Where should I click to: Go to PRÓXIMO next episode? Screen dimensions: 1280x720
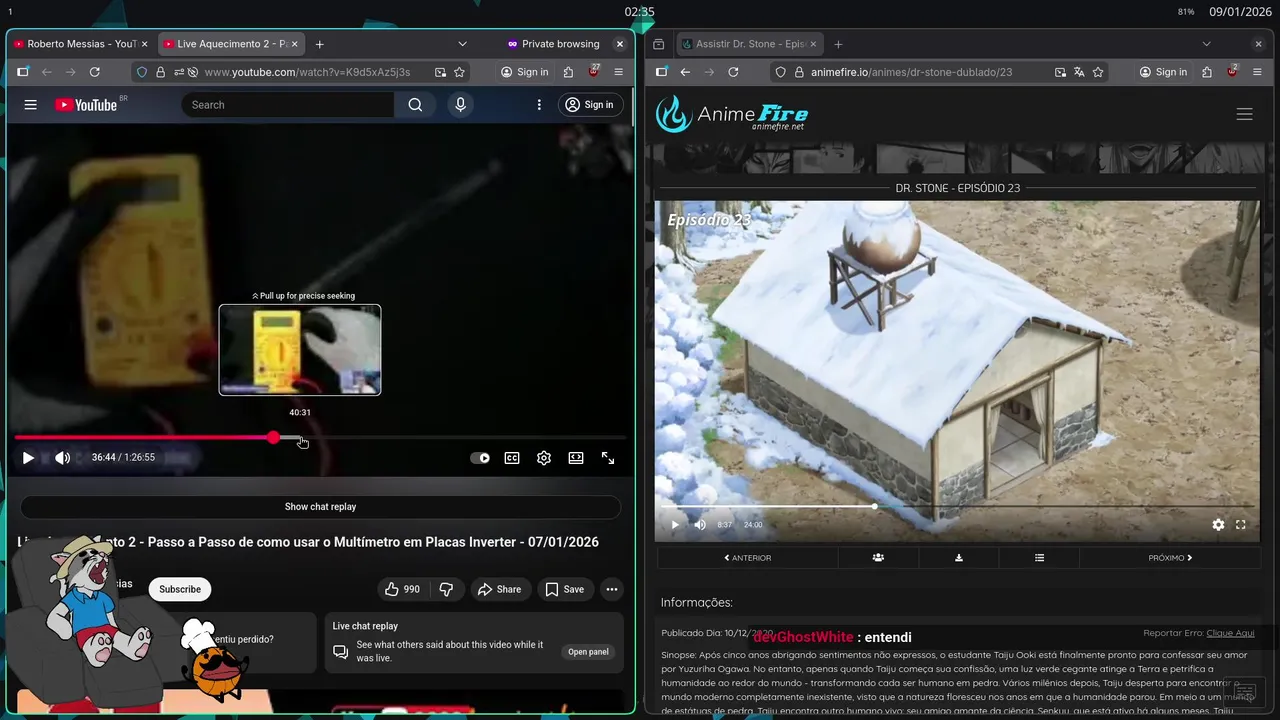click(1170, 558)
